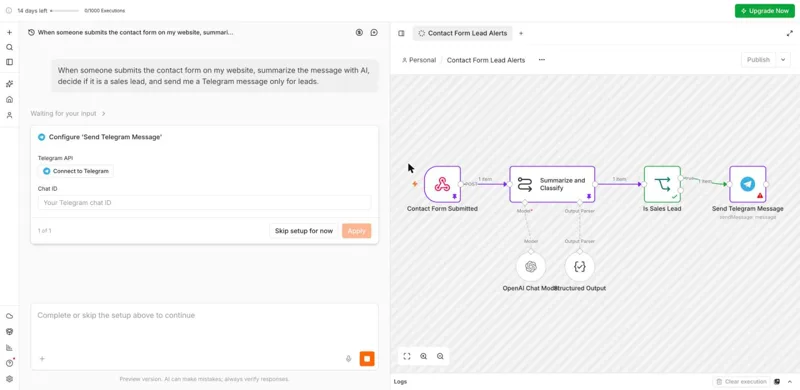Image resolution: width=800 pixels, height=390 pixels.
Task: Click the '0/1000 Executions' text
Action: coord(105,10)
